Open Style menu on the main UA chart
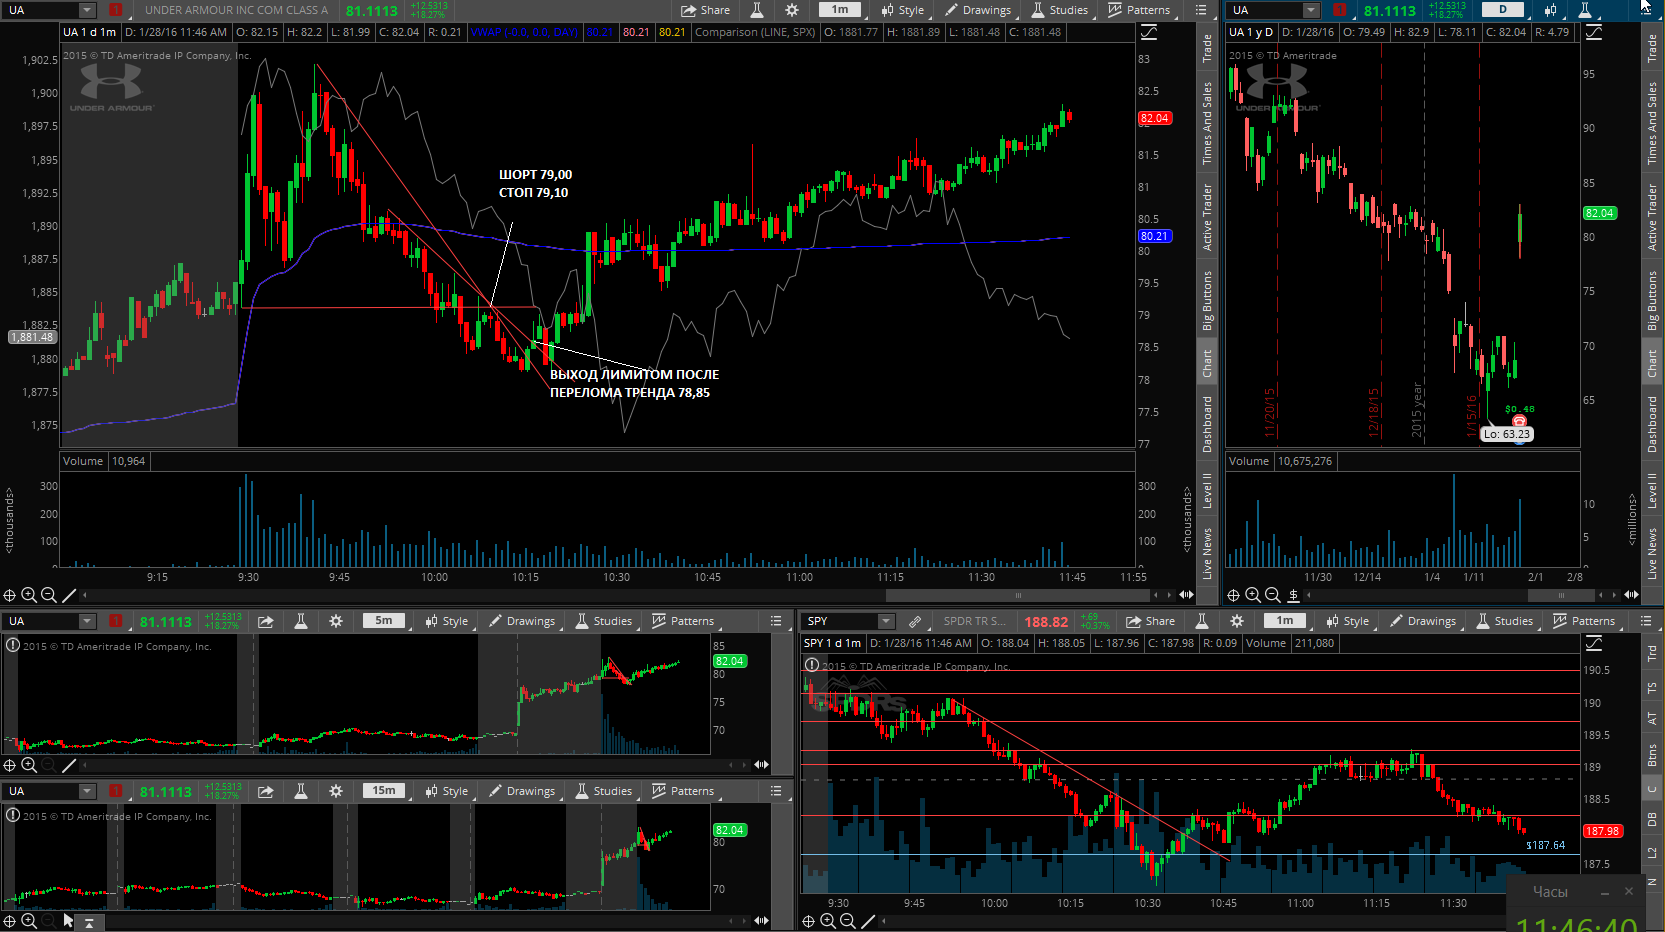Screen dimensions: 1665x932 click(x=902, y=10)
